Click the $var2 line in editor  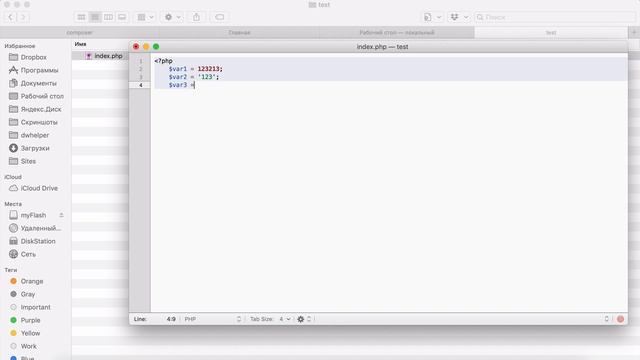point(194,77)
